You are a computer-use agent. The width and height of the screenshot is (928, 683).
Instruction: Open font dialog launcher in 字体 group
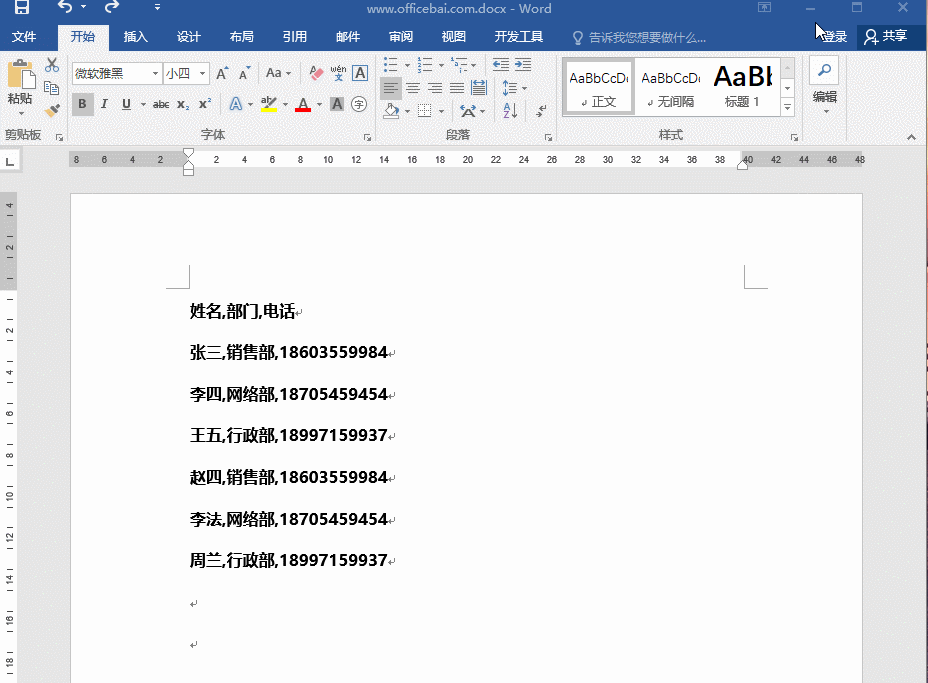pos(368,137)
